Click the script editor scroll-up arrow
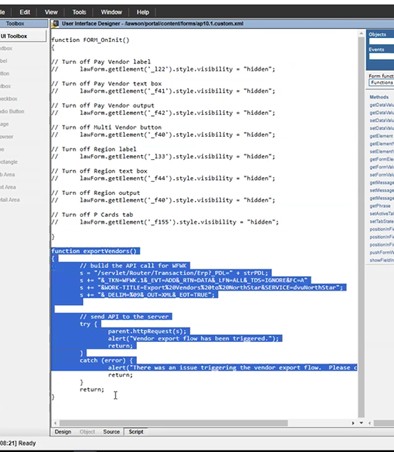The image size is (394, 452). 361,34
